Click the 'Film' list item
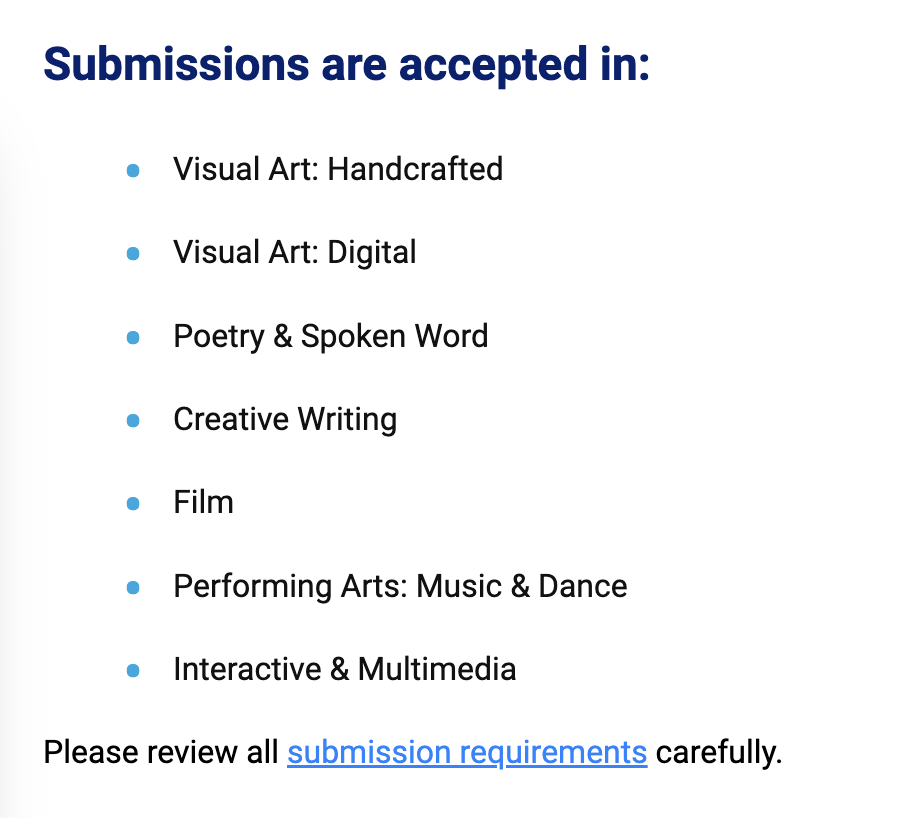Viewport: 906px width, 818px height. (203, 502)
